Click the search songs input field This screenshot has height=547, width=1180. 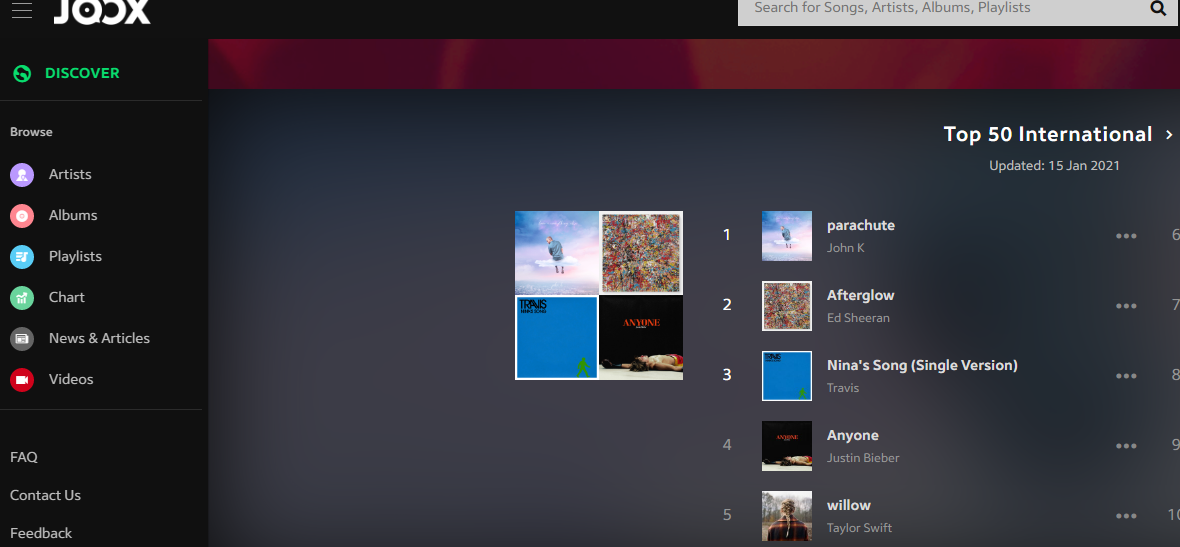[x=940, y=9]
